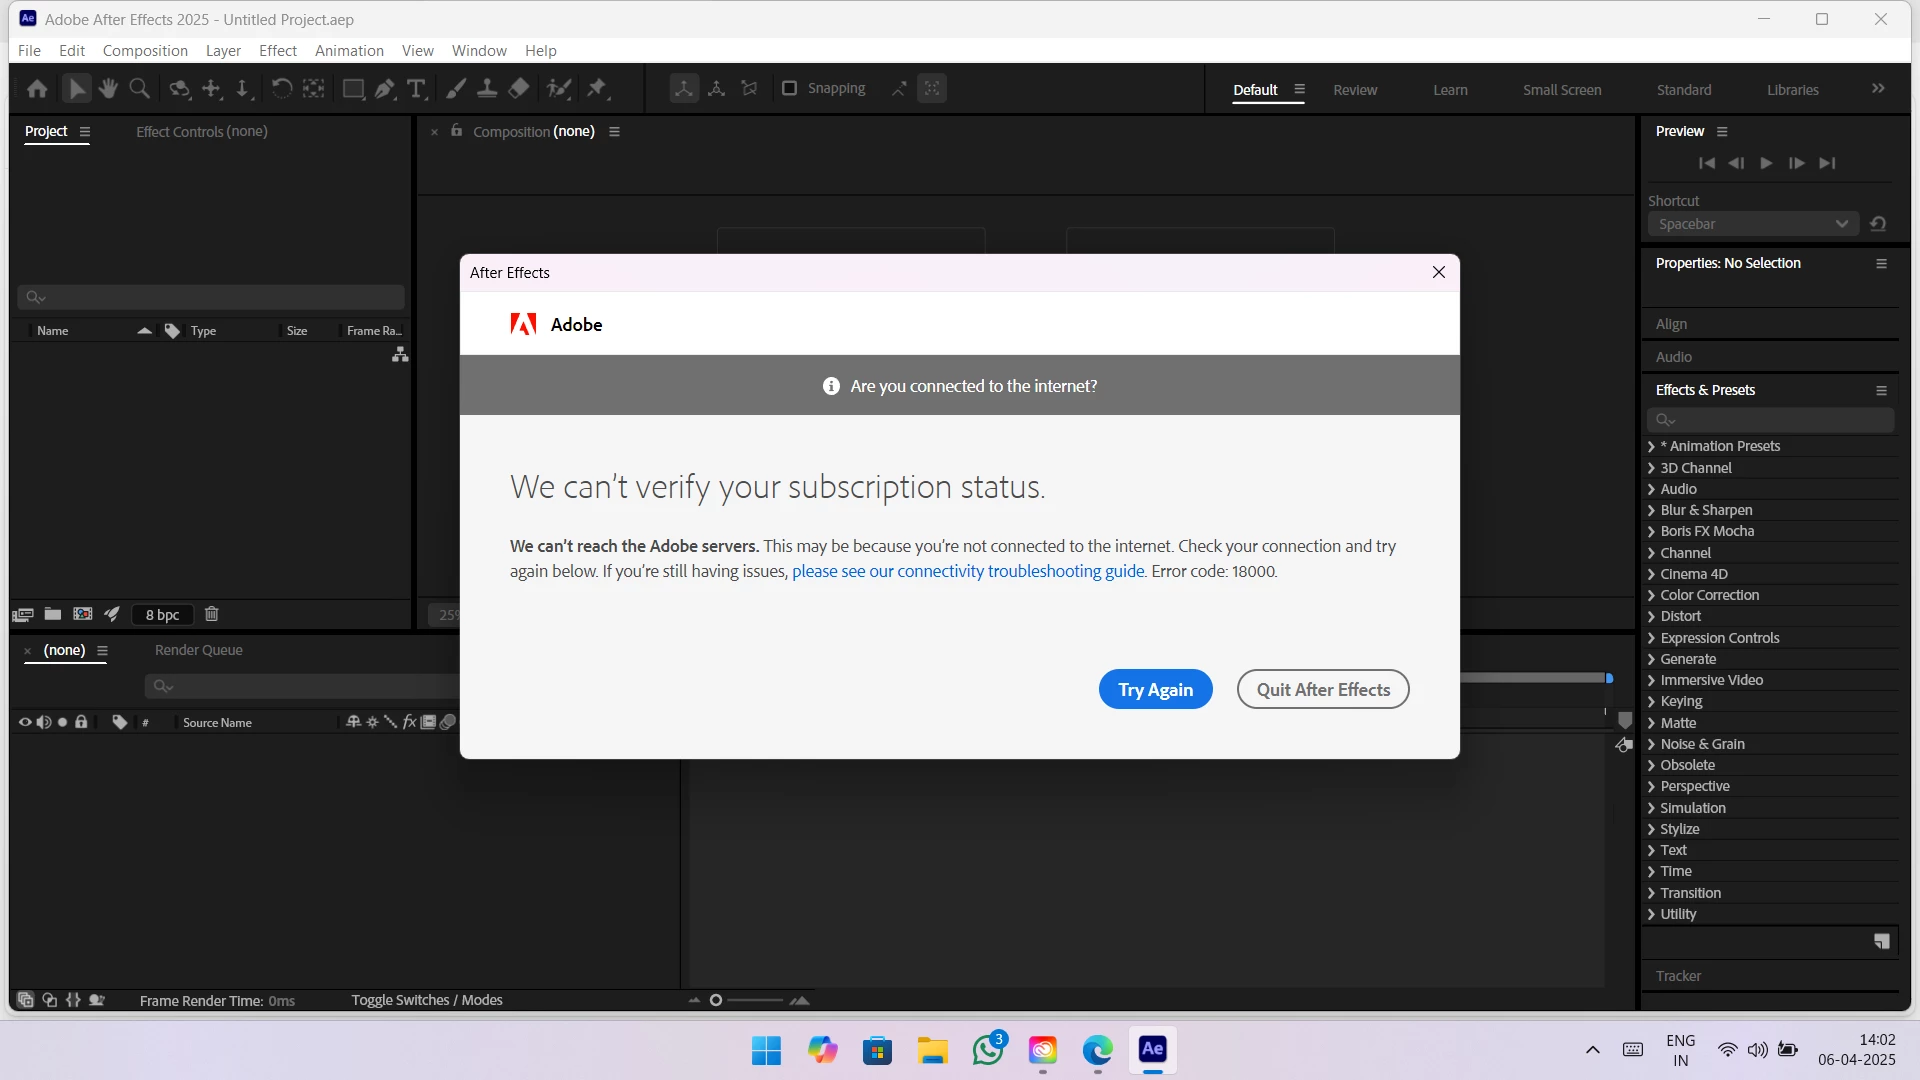This screenshot has width=1920, height=1080.
Task: Choose the Pen tool
Action: click(x=384, y=89)
